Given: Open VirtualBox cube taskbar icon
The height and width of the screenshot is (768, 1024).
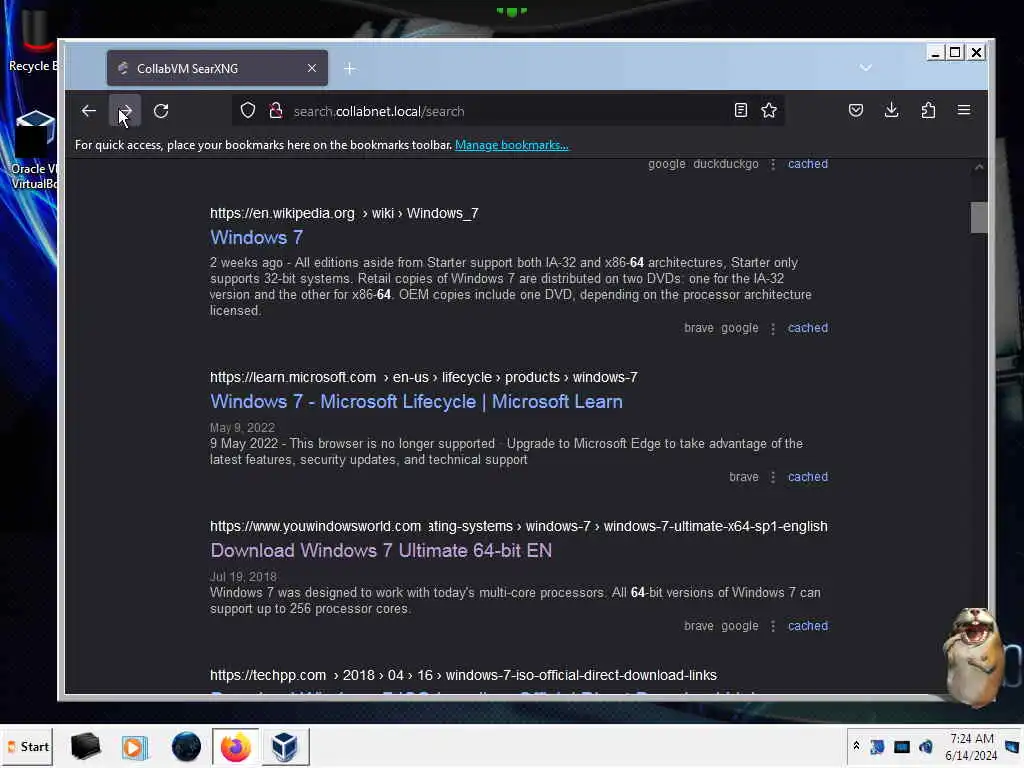Looking at the screenshot, I should (285, 746).
